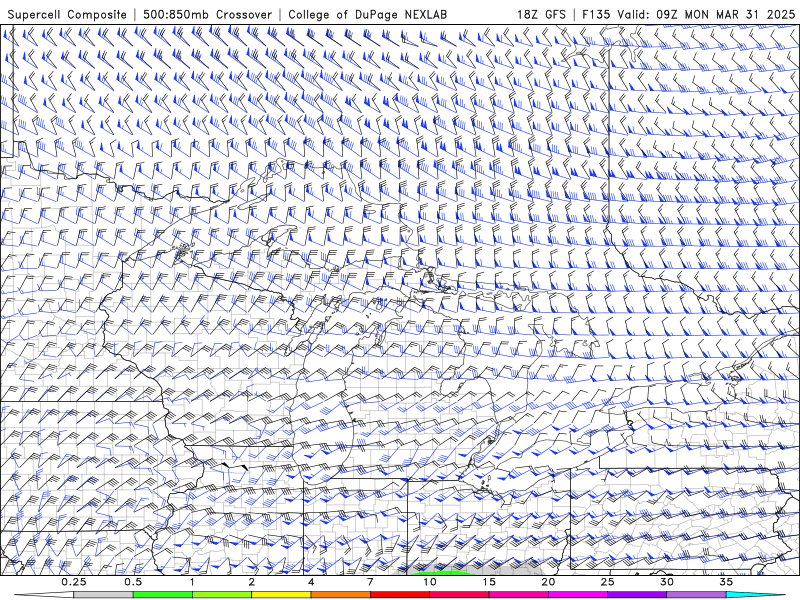Click the scale label 4 below the map
Image resolution: width=800 pixels, height=600 pixels.
point(311,582)
